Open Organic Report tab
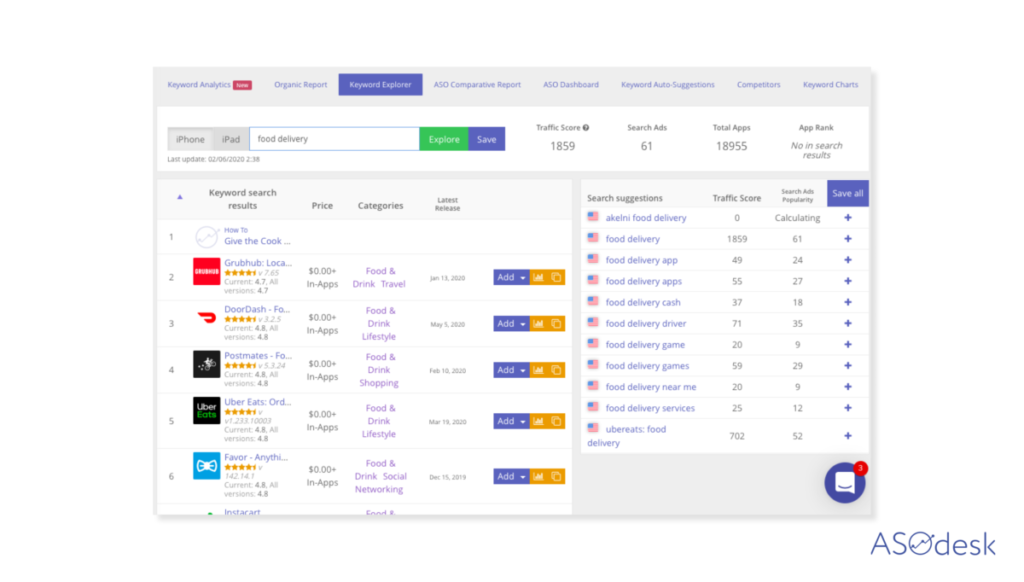 pyautogui.click(x=300, y=85)
